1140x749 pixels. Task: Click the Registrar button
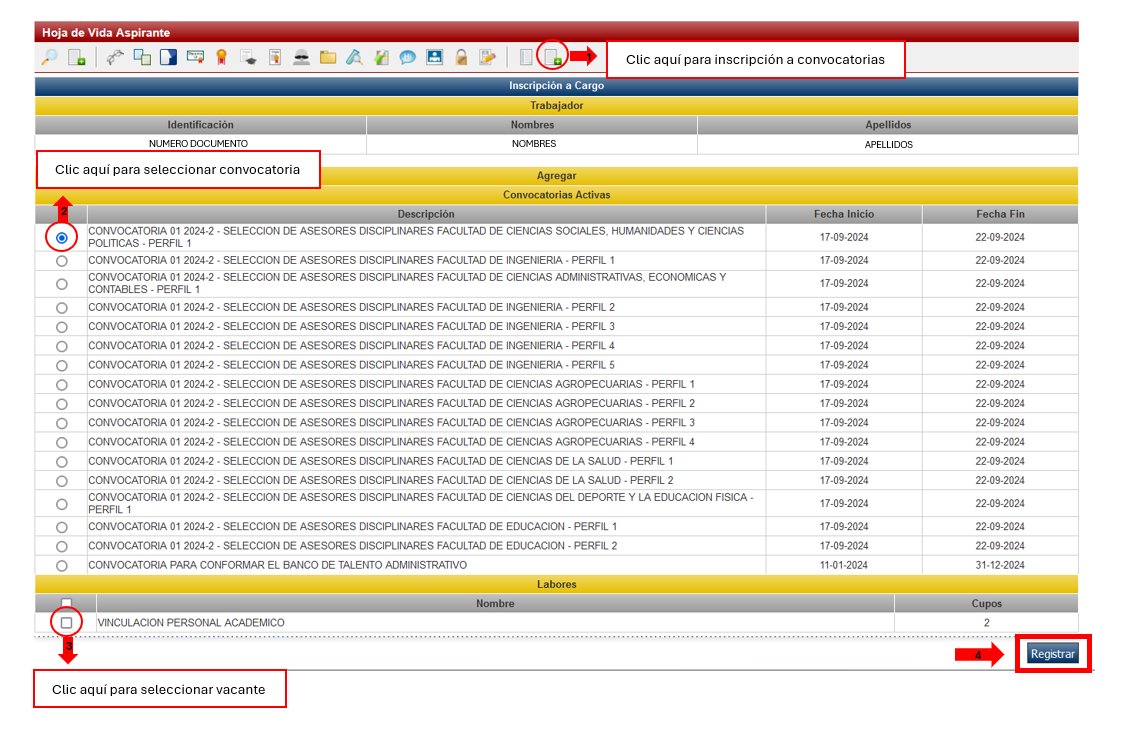[x=1052, y=654]
